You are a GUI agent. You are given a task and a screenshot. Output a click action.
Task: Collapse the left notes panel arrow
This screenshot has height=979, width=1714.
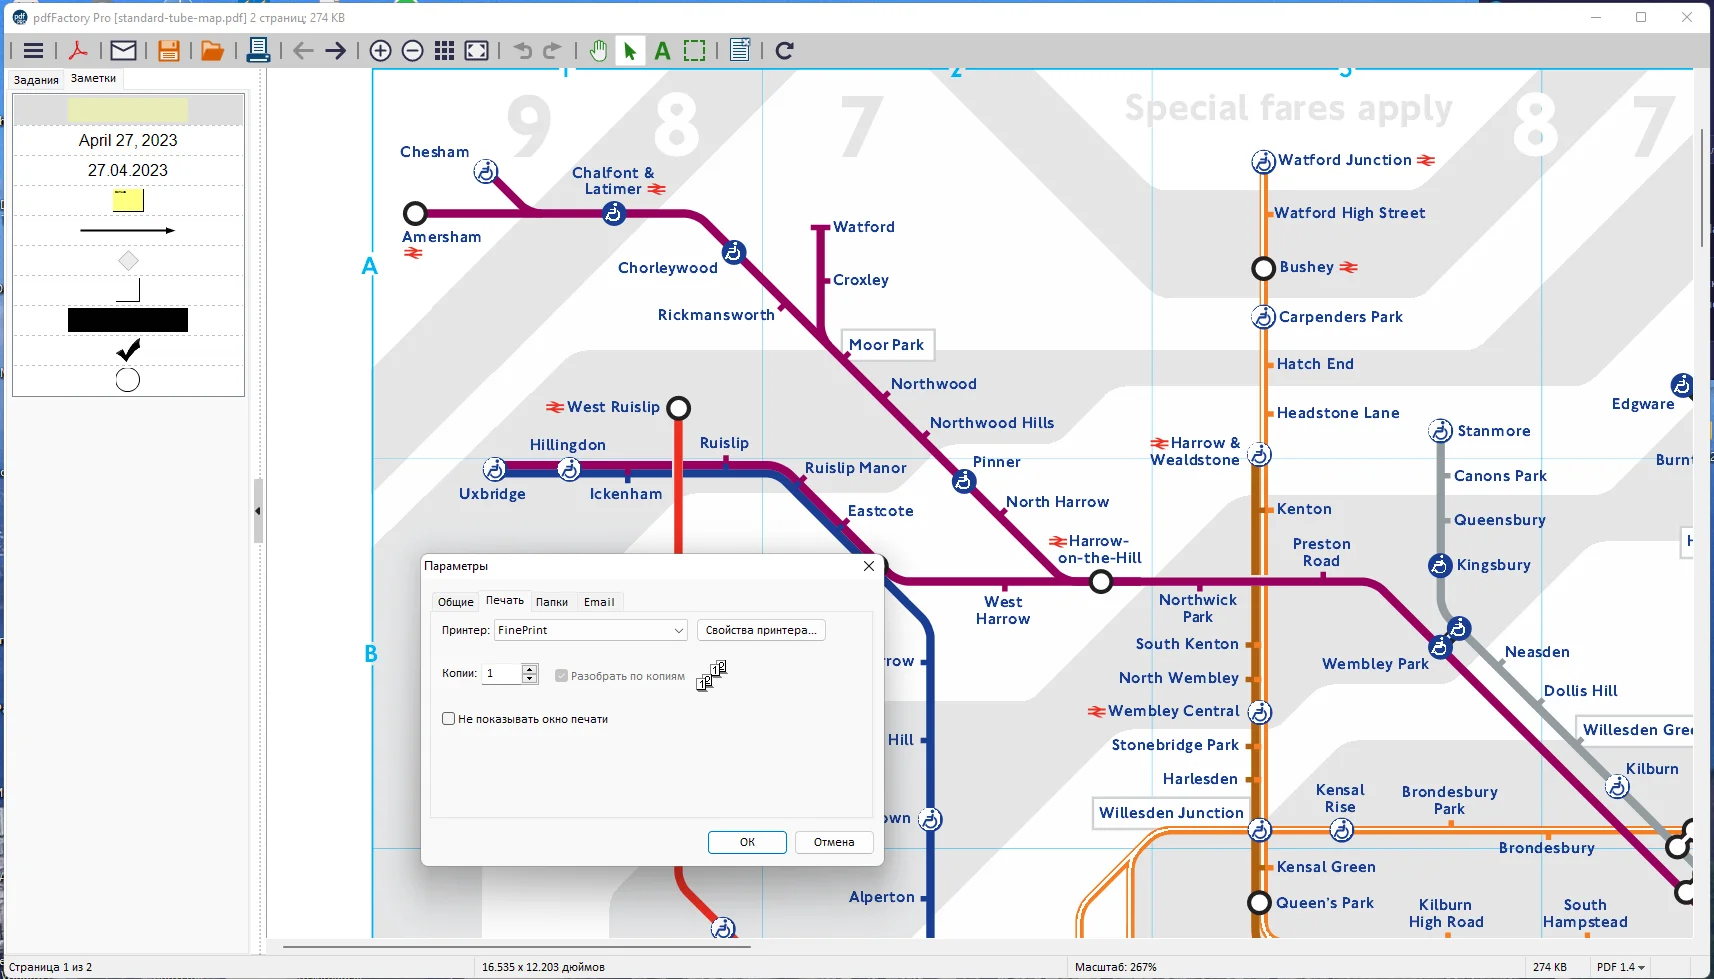pyautogui.click(x=258, y=511)
